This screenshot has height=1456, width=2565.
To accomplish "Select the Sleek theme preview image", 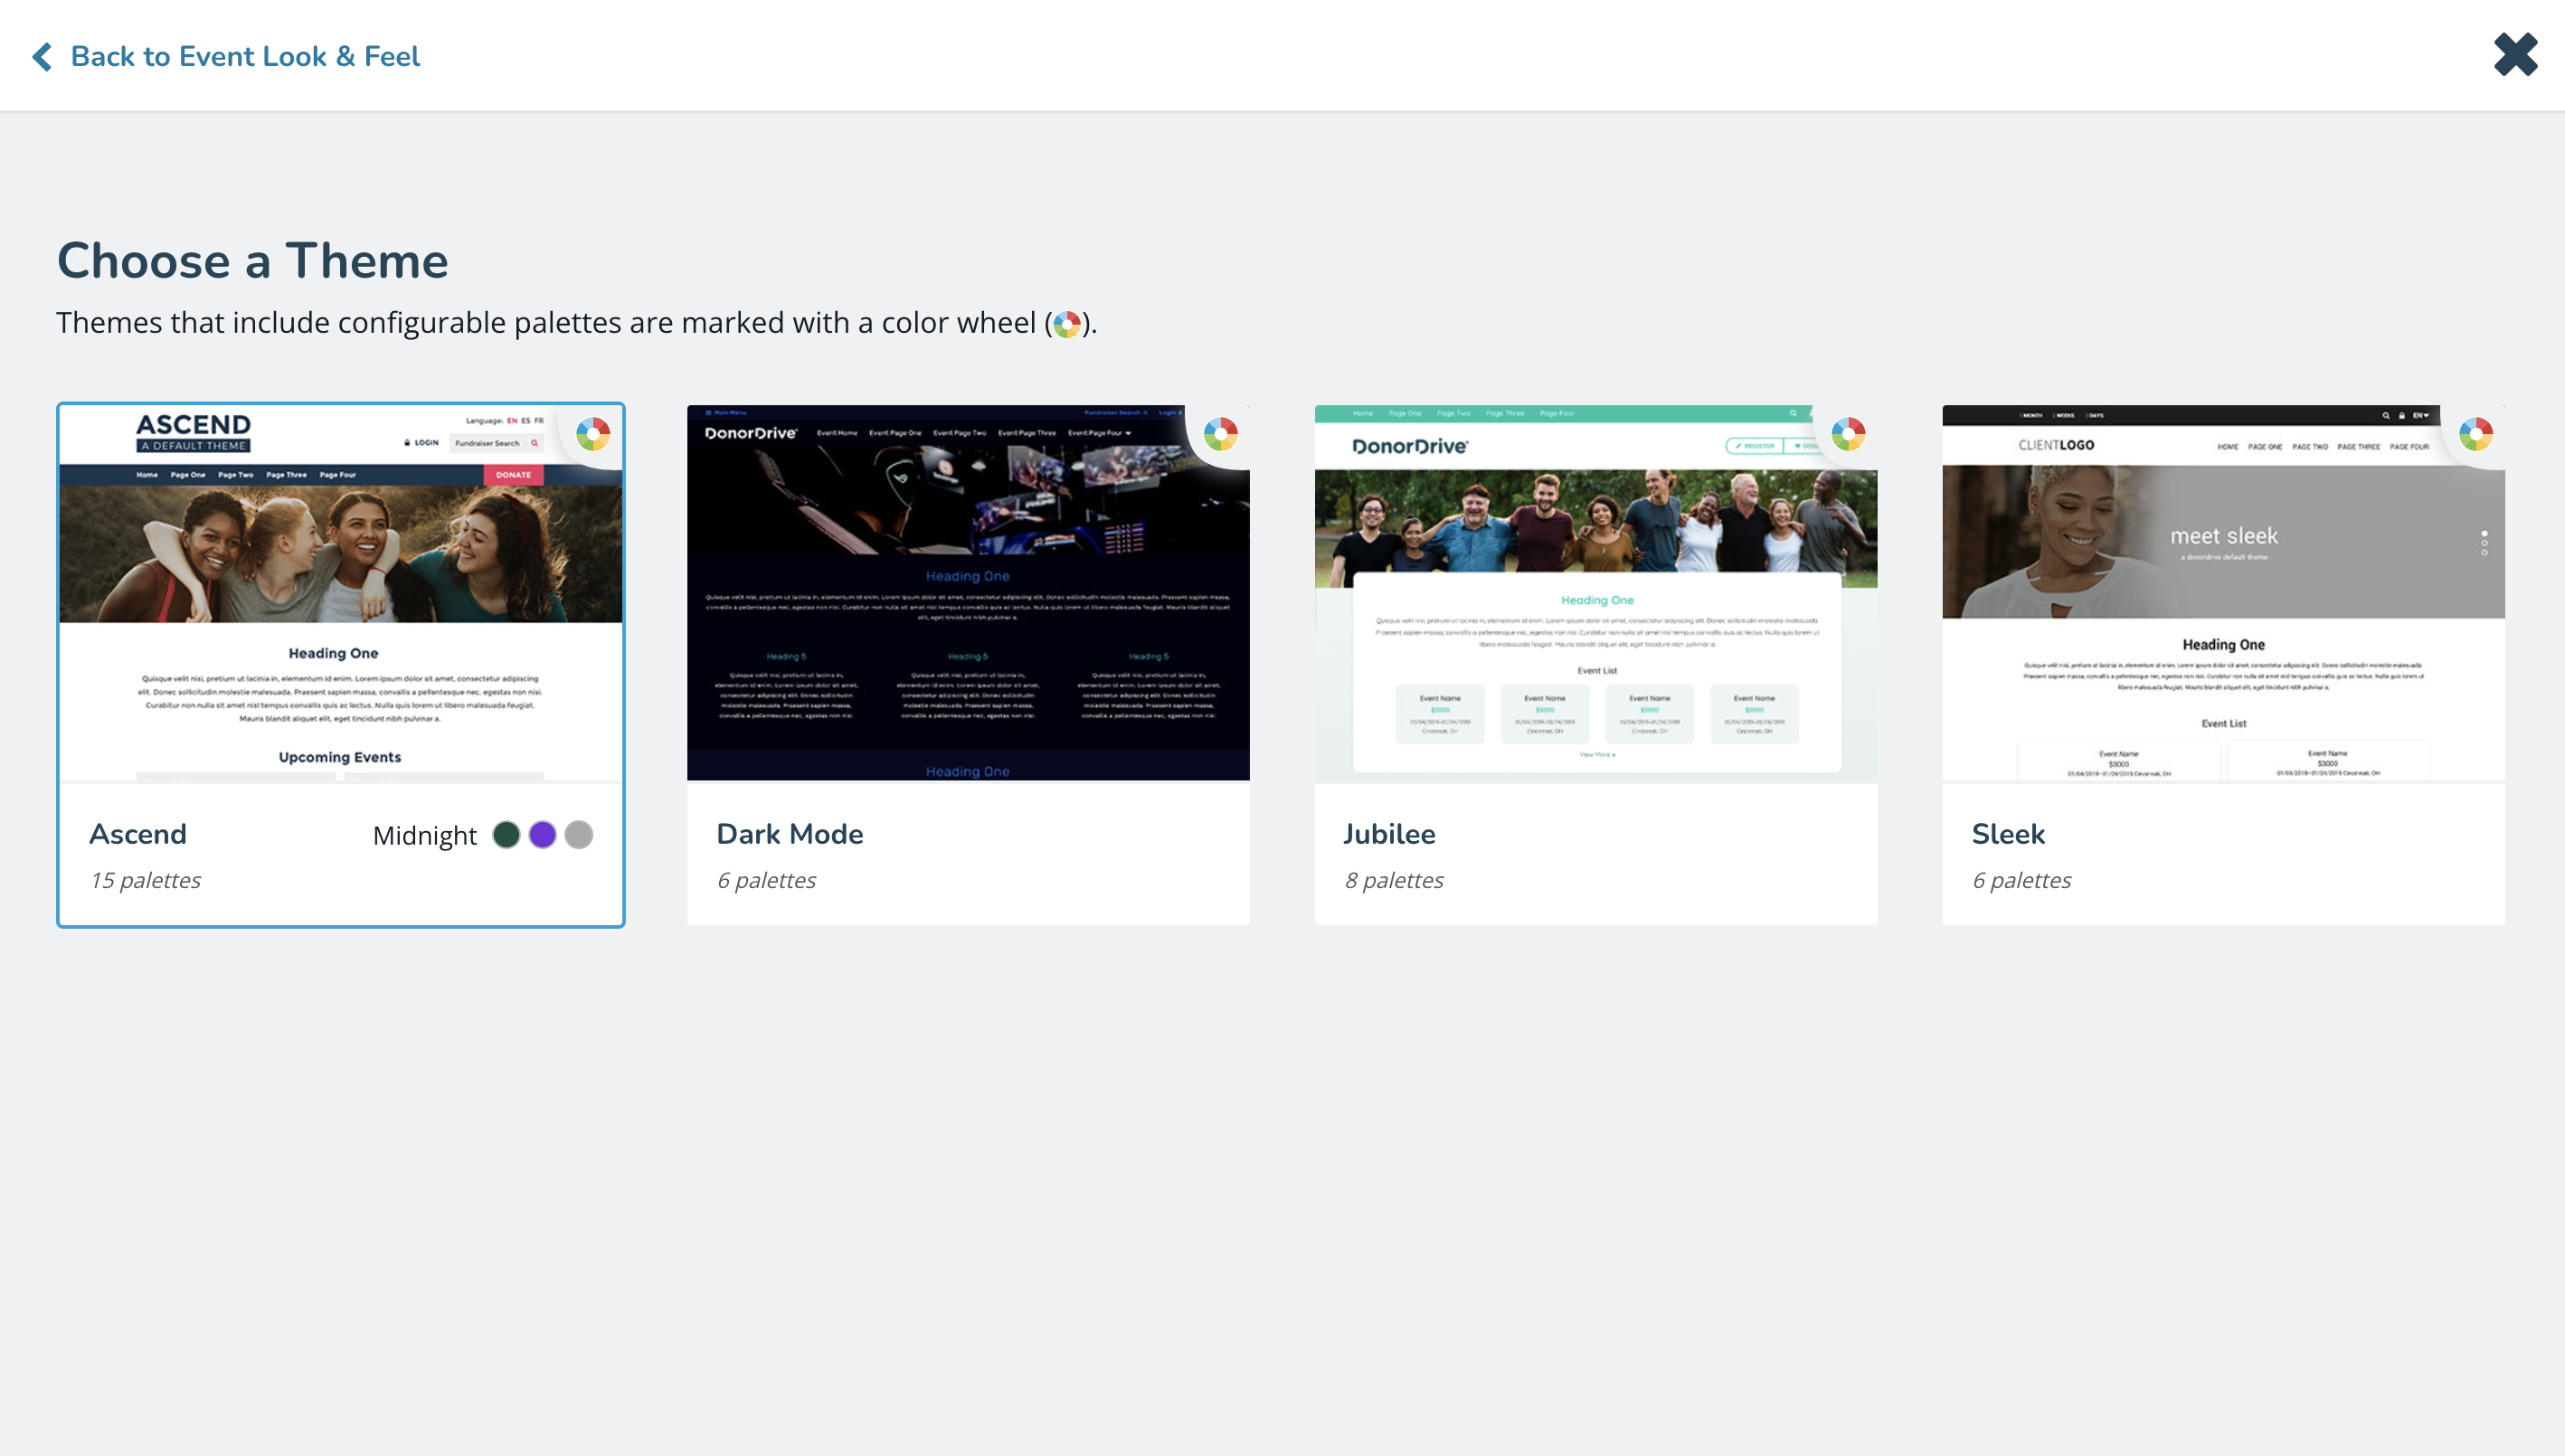I will coord(2223,593).
